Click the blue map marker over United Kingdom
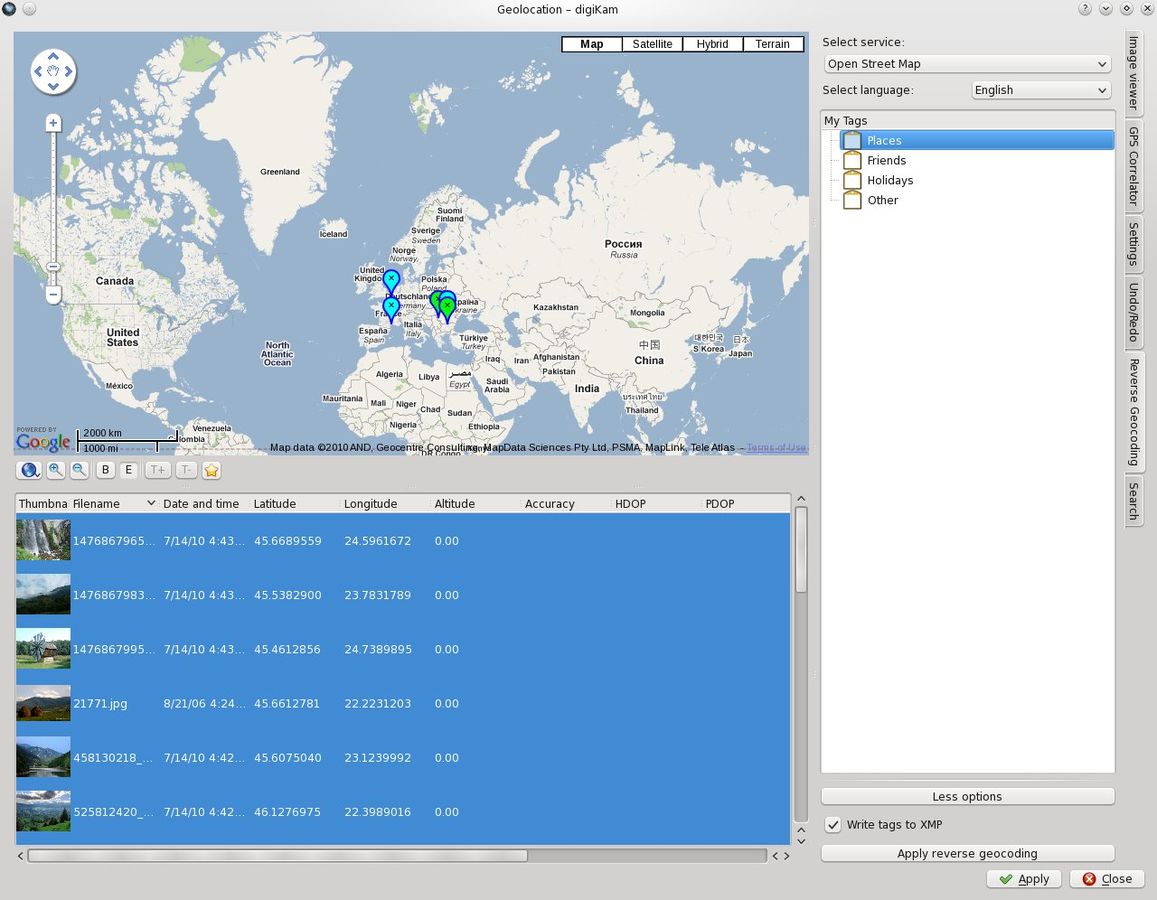Screen dimensions: 1157x900 (x=391, y=279)
